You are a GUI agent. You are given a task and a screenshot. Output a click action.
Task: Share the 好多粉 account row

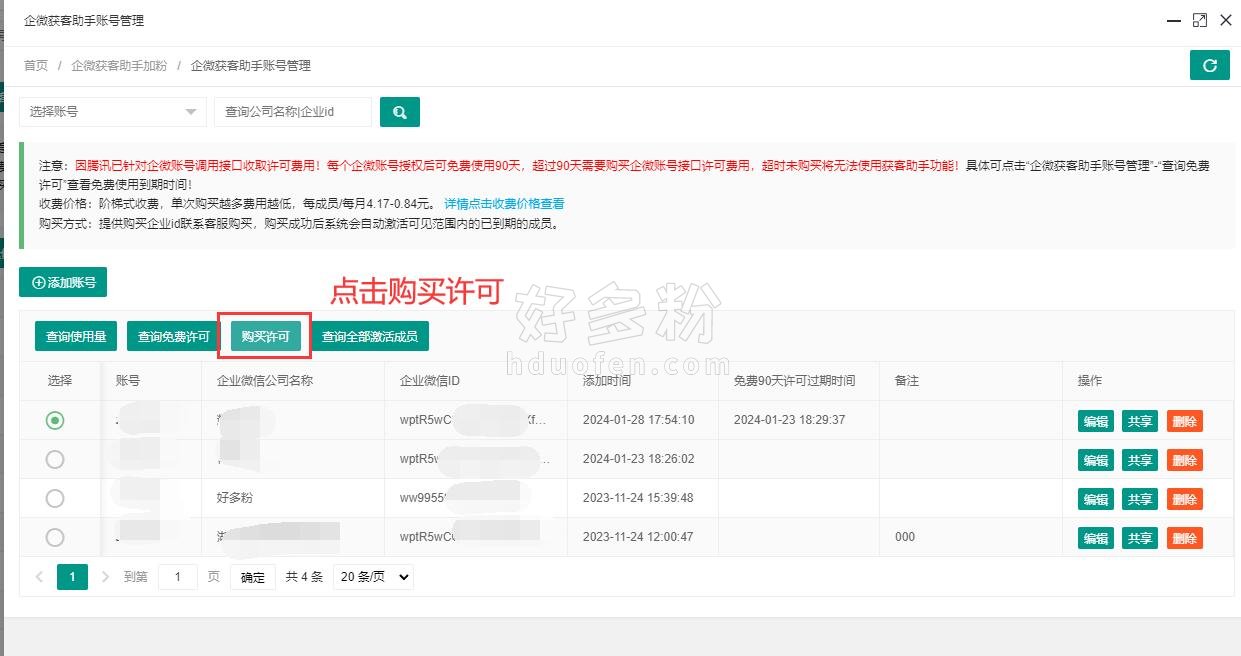[1140, 499]
